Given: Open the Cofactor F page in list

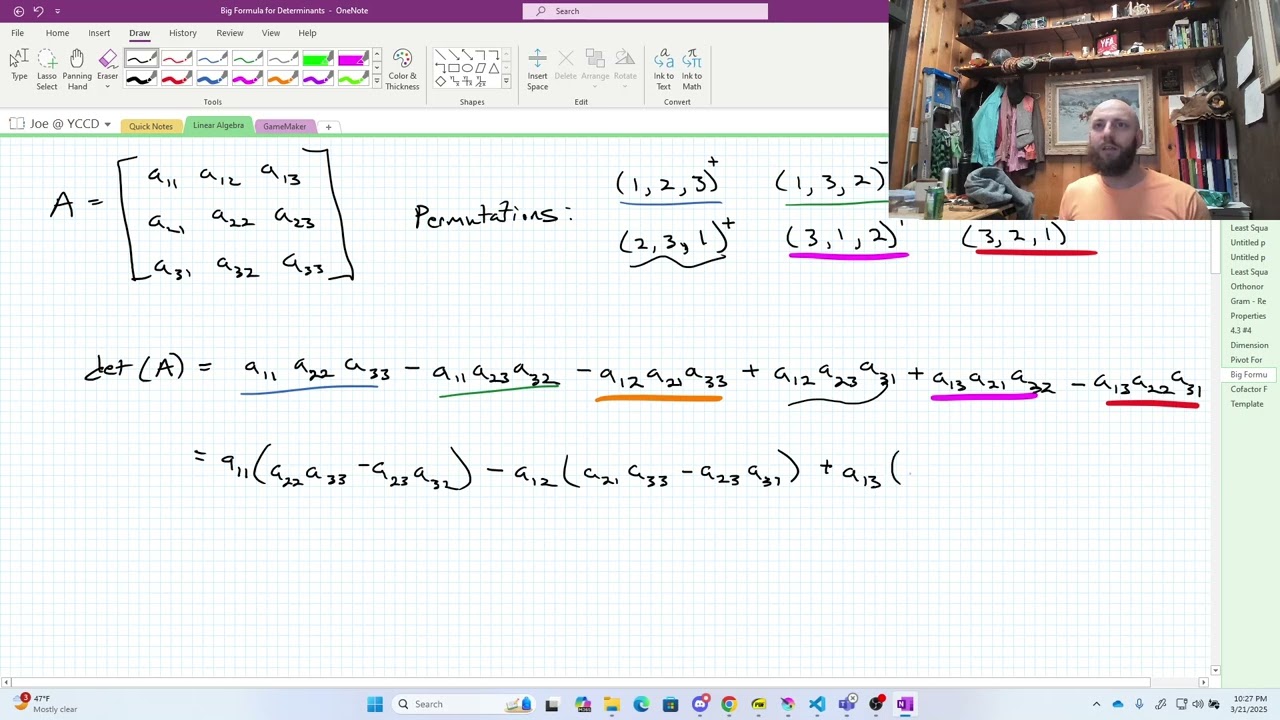Looking at the screenshot, I should [1248, 389].
